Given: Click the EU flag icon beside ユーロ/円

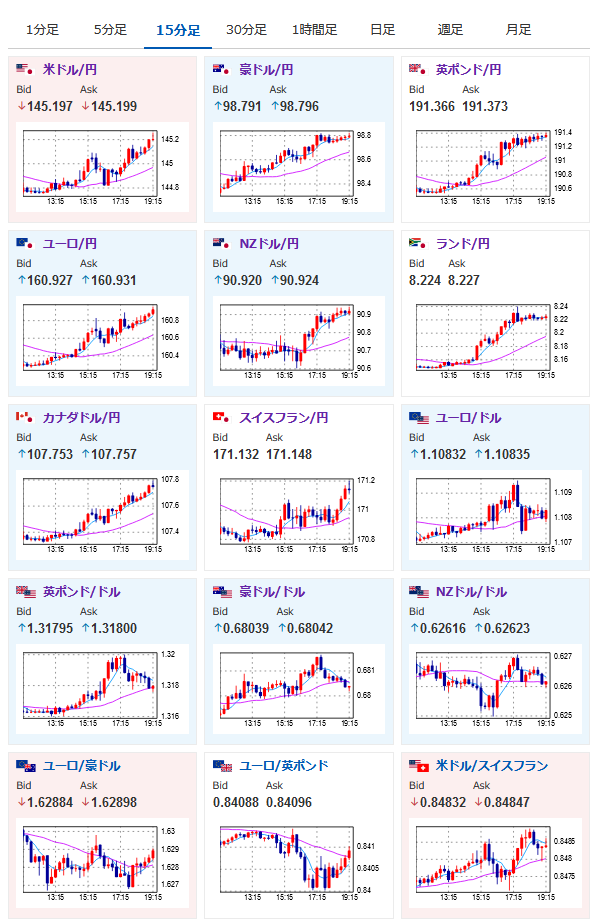Looking at the screenshot, I should point(25,243).
